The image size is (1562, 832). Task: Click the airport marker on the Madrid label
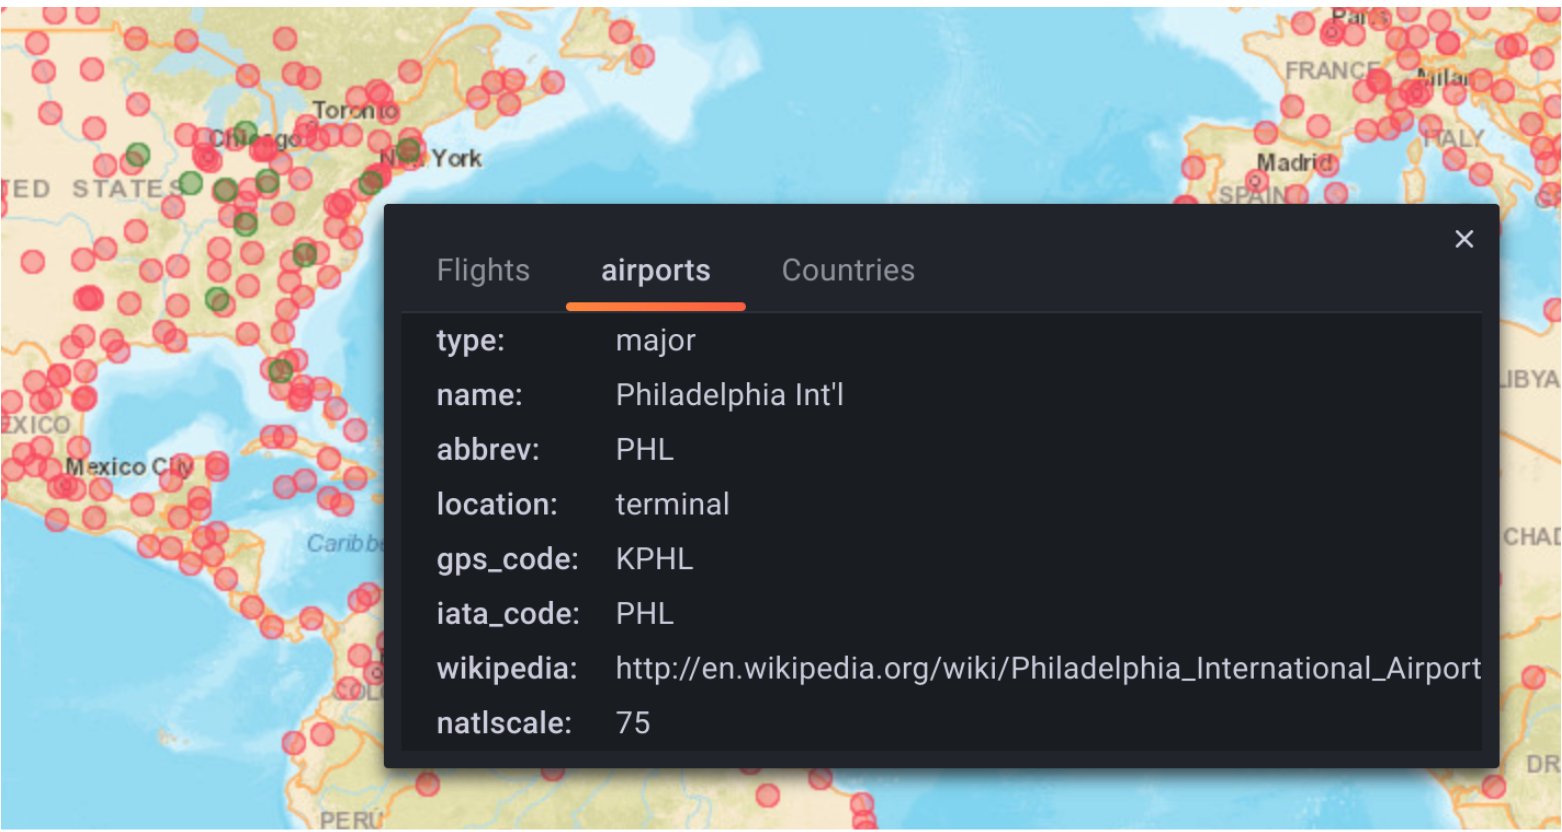(x=1324, y=161)
